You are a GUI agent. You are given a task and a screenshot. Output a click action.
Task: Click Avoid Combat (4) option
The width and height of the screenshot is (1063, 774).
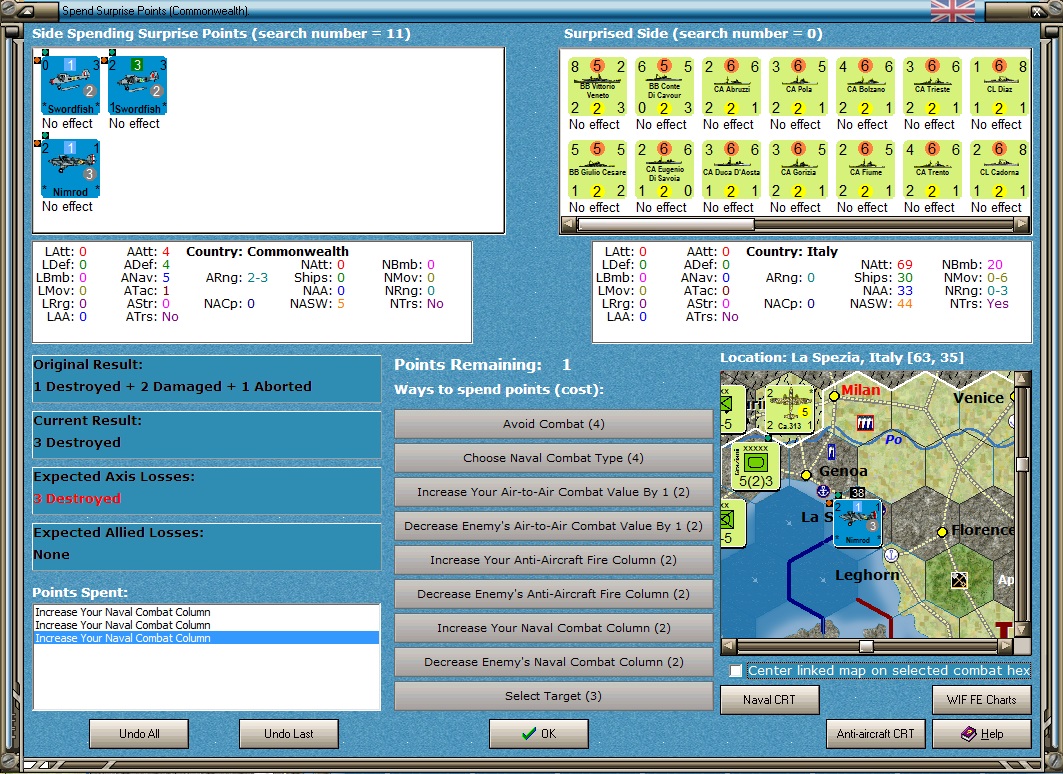pos(553,424)
